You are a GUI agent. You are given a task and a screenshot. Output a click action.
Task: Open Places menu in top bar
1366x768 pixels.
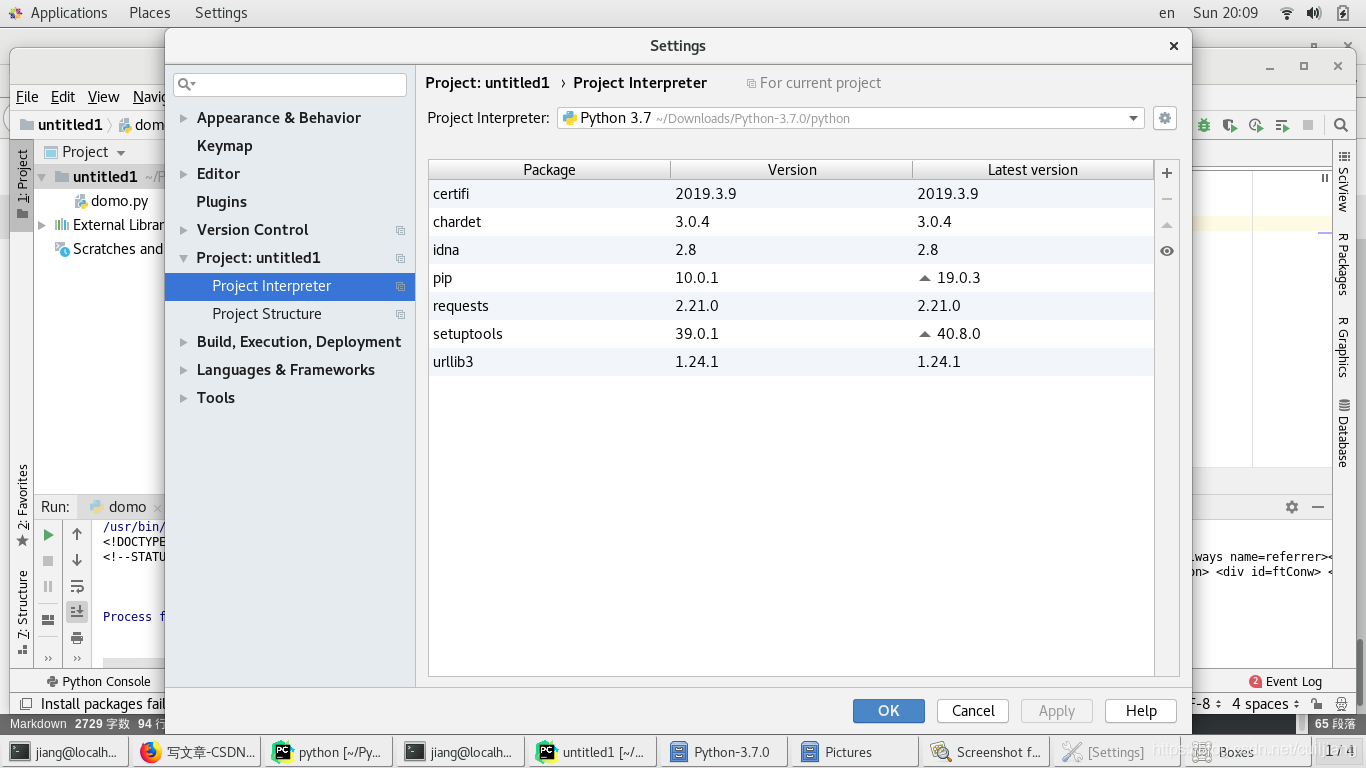pos(150,13)
